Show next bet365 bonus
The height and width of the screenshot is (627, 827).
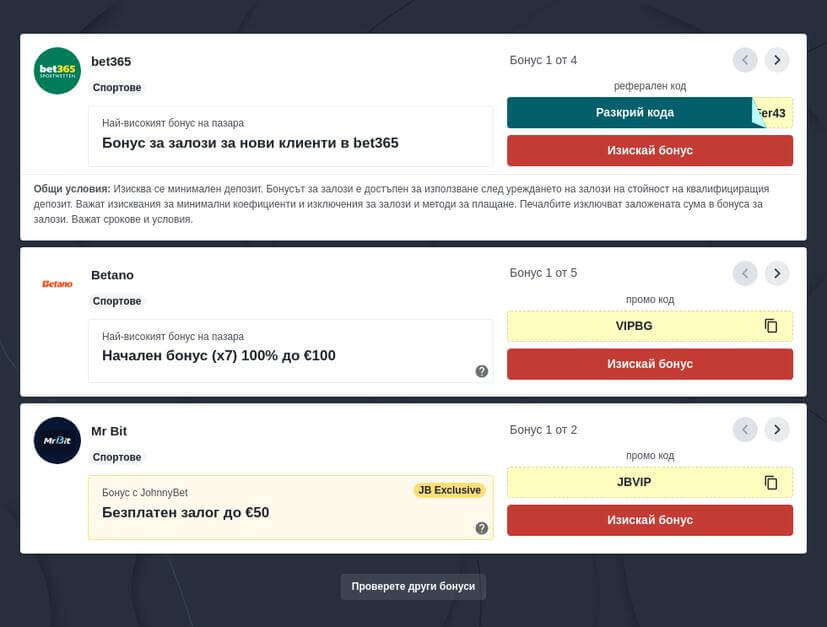[777, 60]
